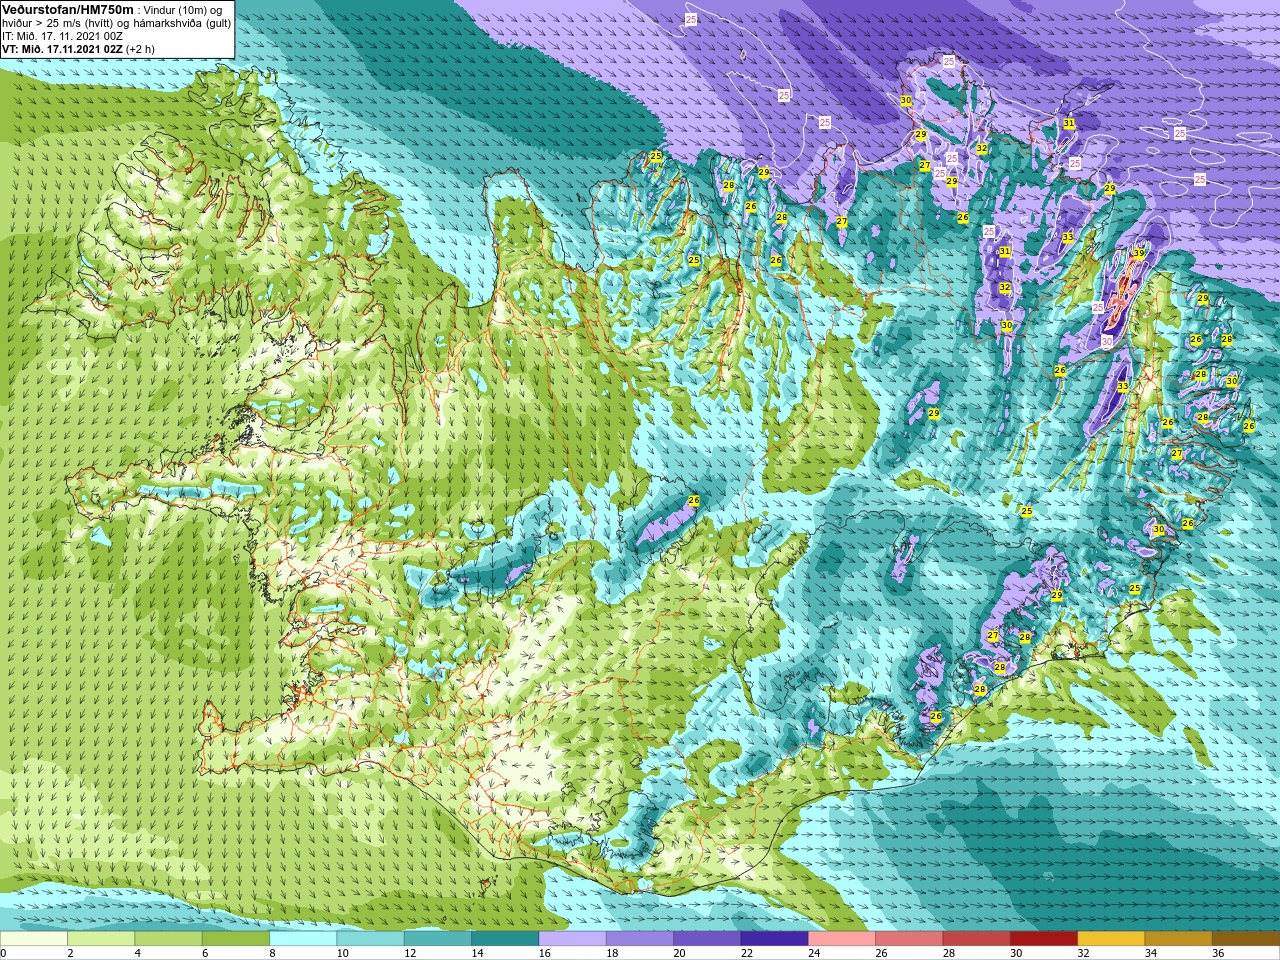The height and width of the screenshot is (960, 1280).
Task: Click legend scale number 34
Action: click(x=1150, y=953)
